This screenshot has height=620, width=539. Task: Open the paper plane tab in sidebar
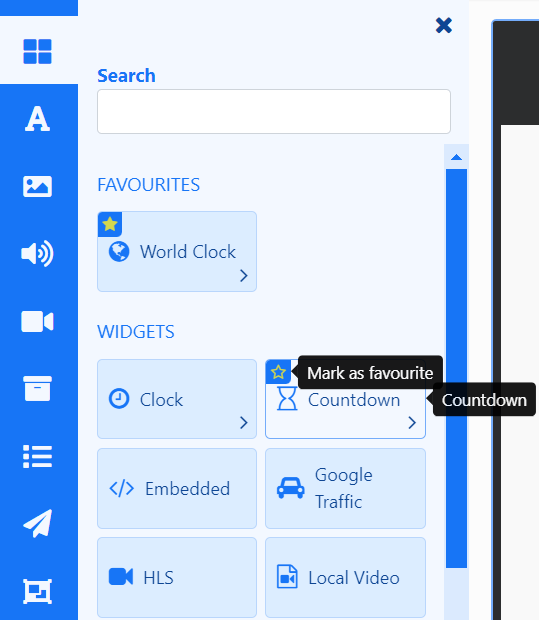pos(38,524)
